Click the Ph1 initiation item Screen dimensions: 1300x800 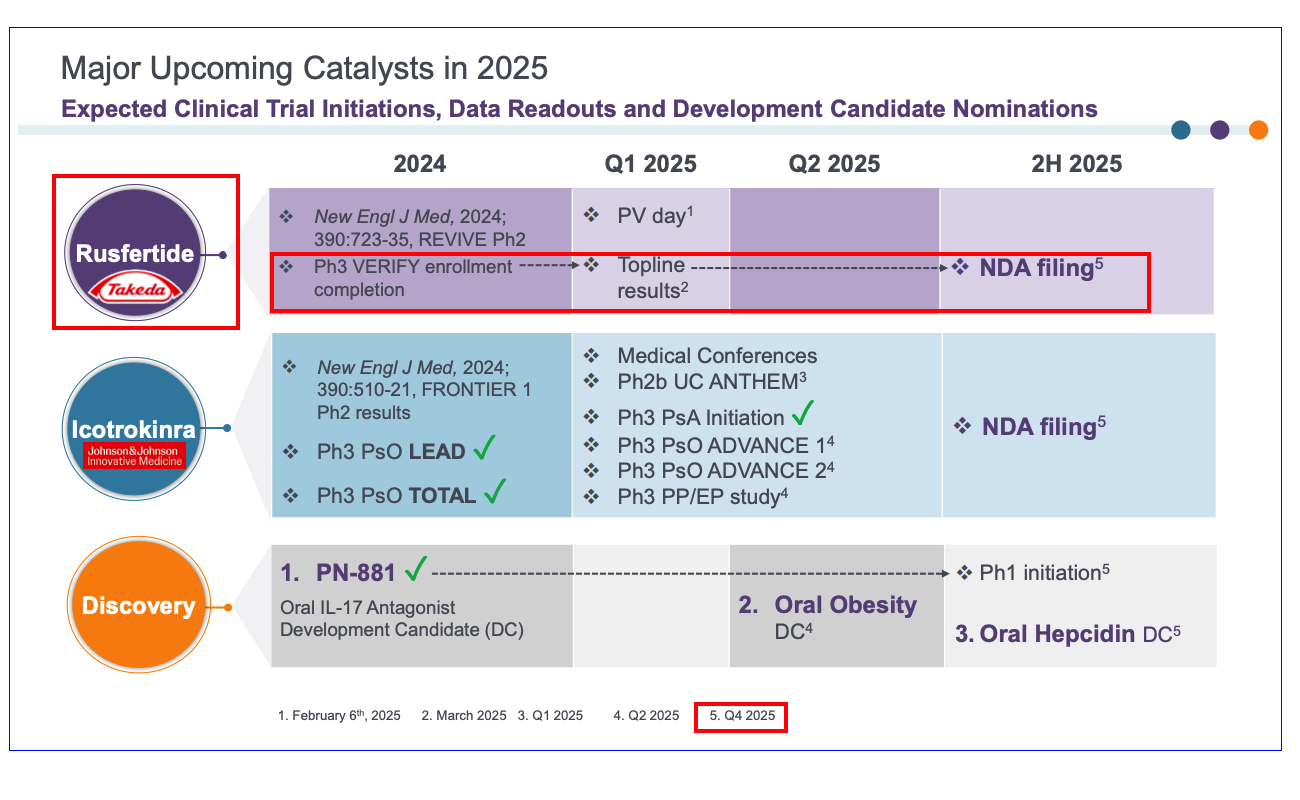pyautogui.click(x=1045, y=573)
